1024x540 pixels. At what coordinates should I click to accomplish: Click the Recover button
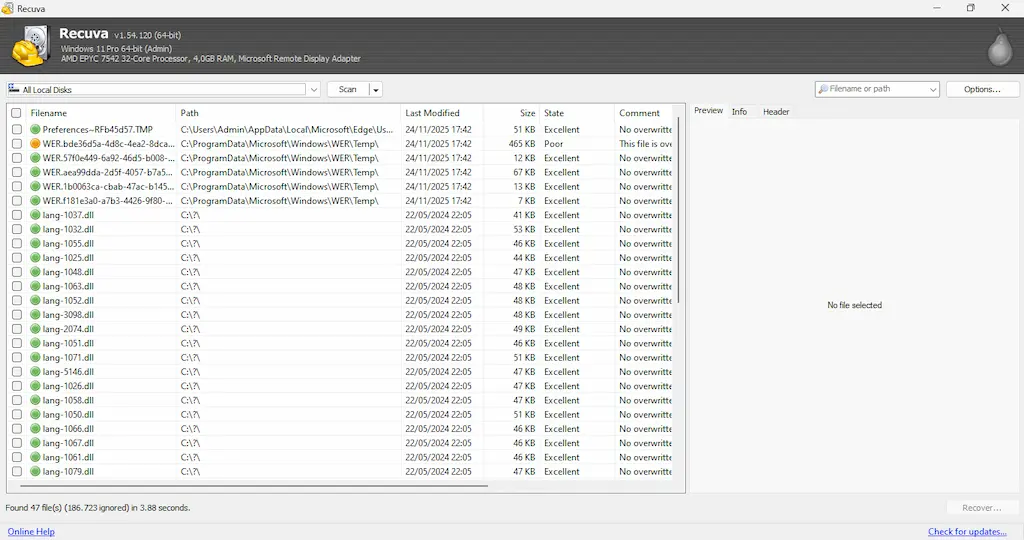pyautogui.click(x=982, y=507)
